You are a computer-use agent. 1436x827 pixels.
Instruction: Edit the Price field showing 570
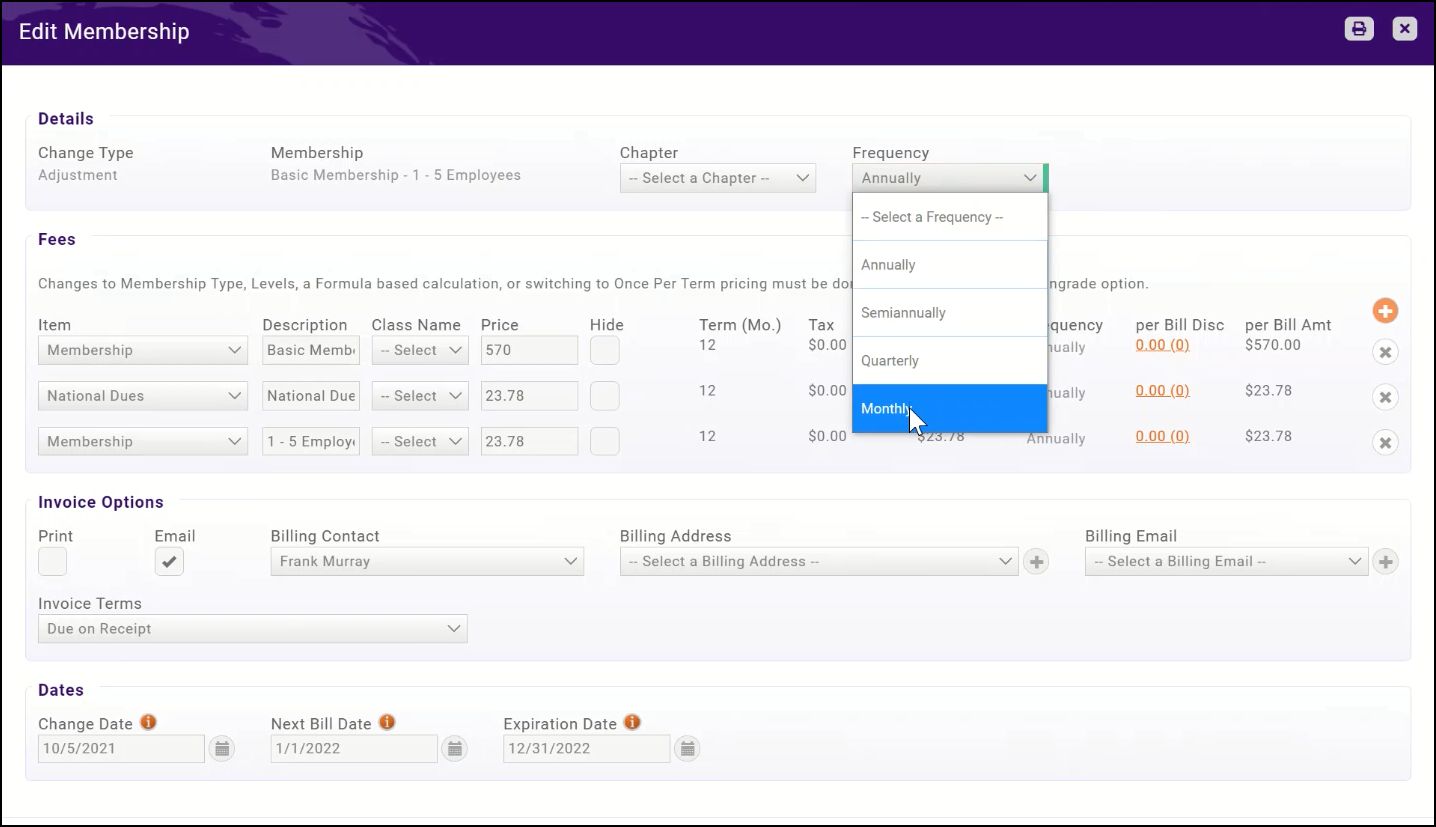click(x=529, y=349)
